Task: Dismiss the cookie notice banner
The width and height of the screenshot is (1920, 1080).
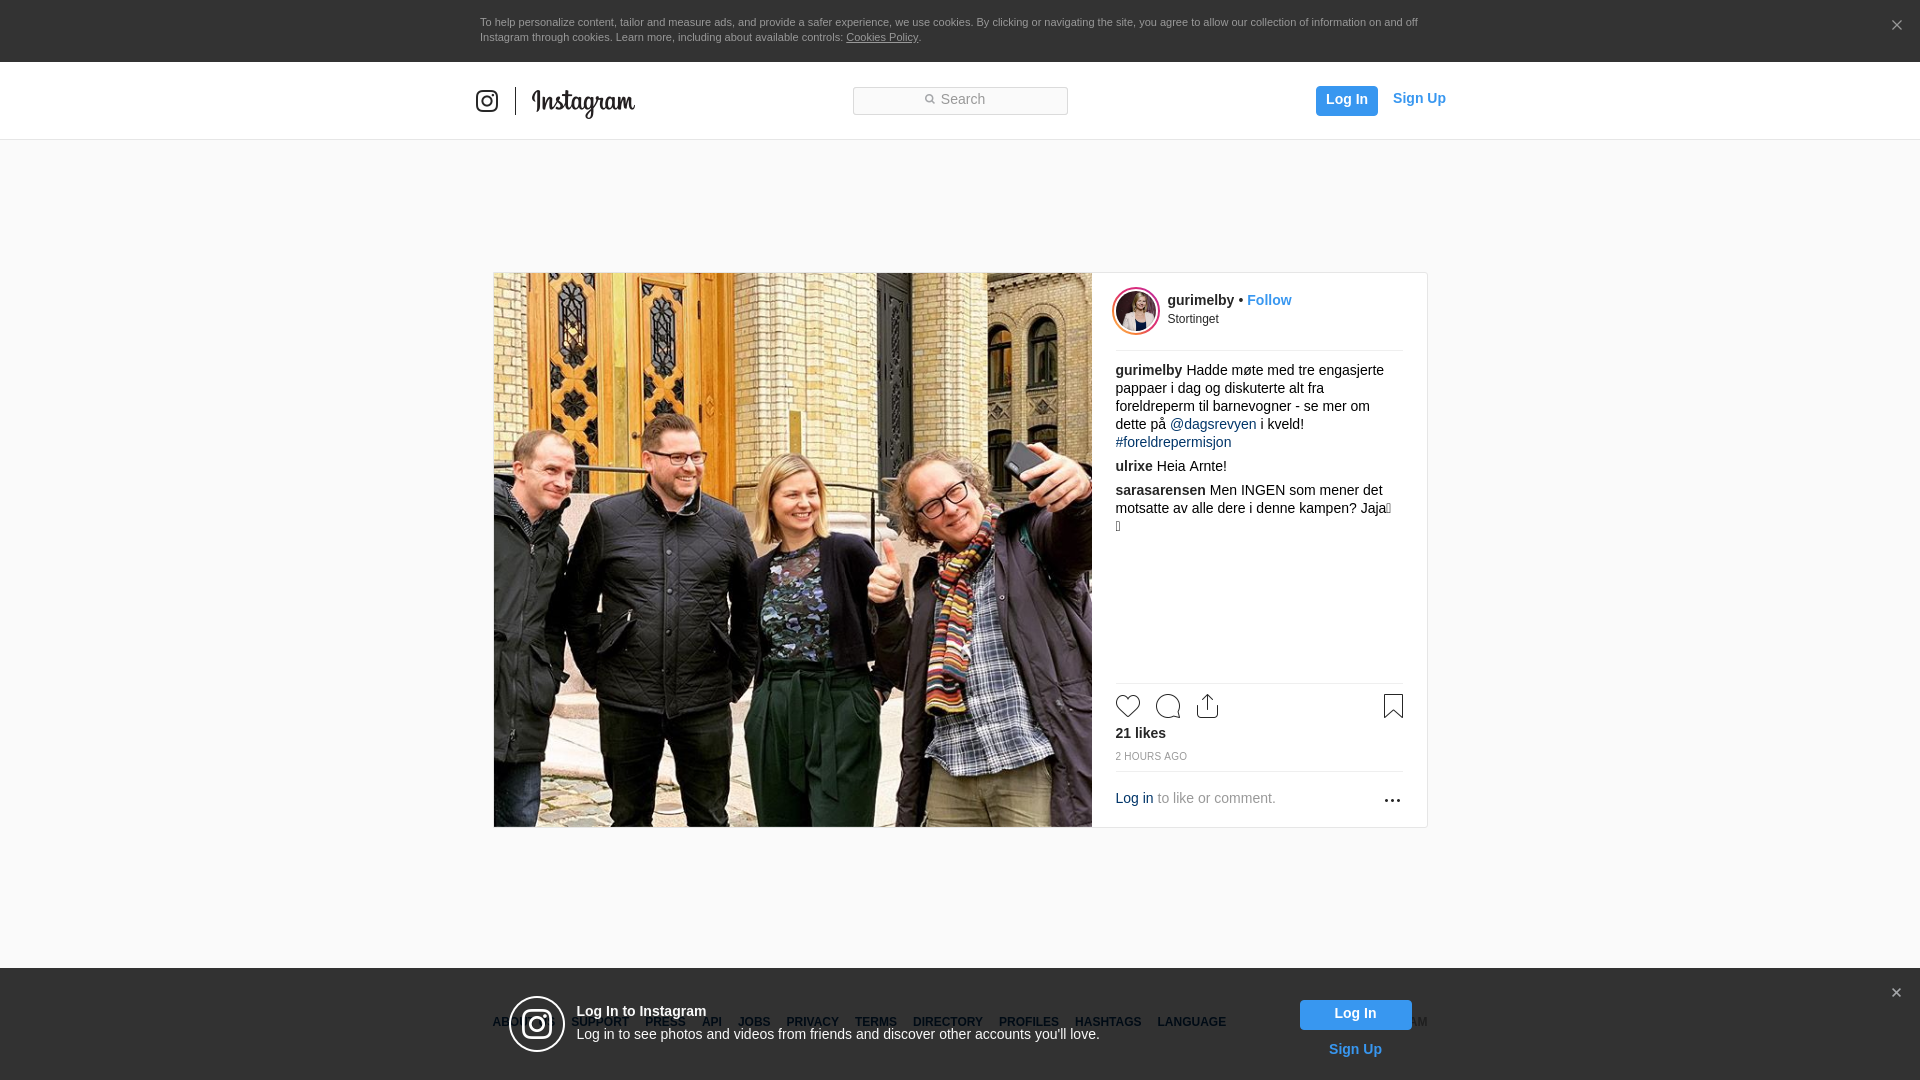Action: [x=1896, y=26]
